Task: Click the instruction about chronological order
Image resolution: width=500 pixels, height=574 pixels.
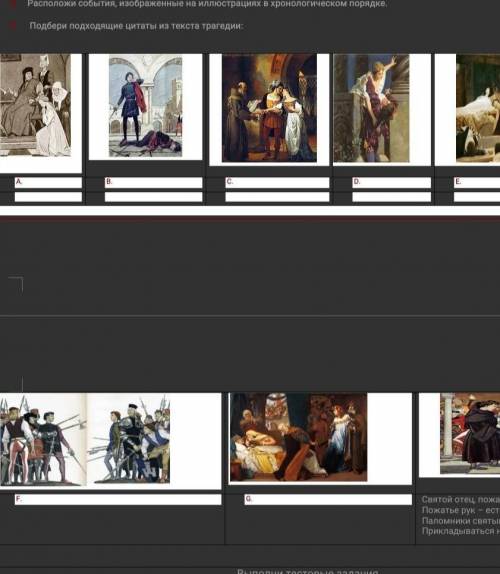Action: pyautogui.click(x=207, y=4)
